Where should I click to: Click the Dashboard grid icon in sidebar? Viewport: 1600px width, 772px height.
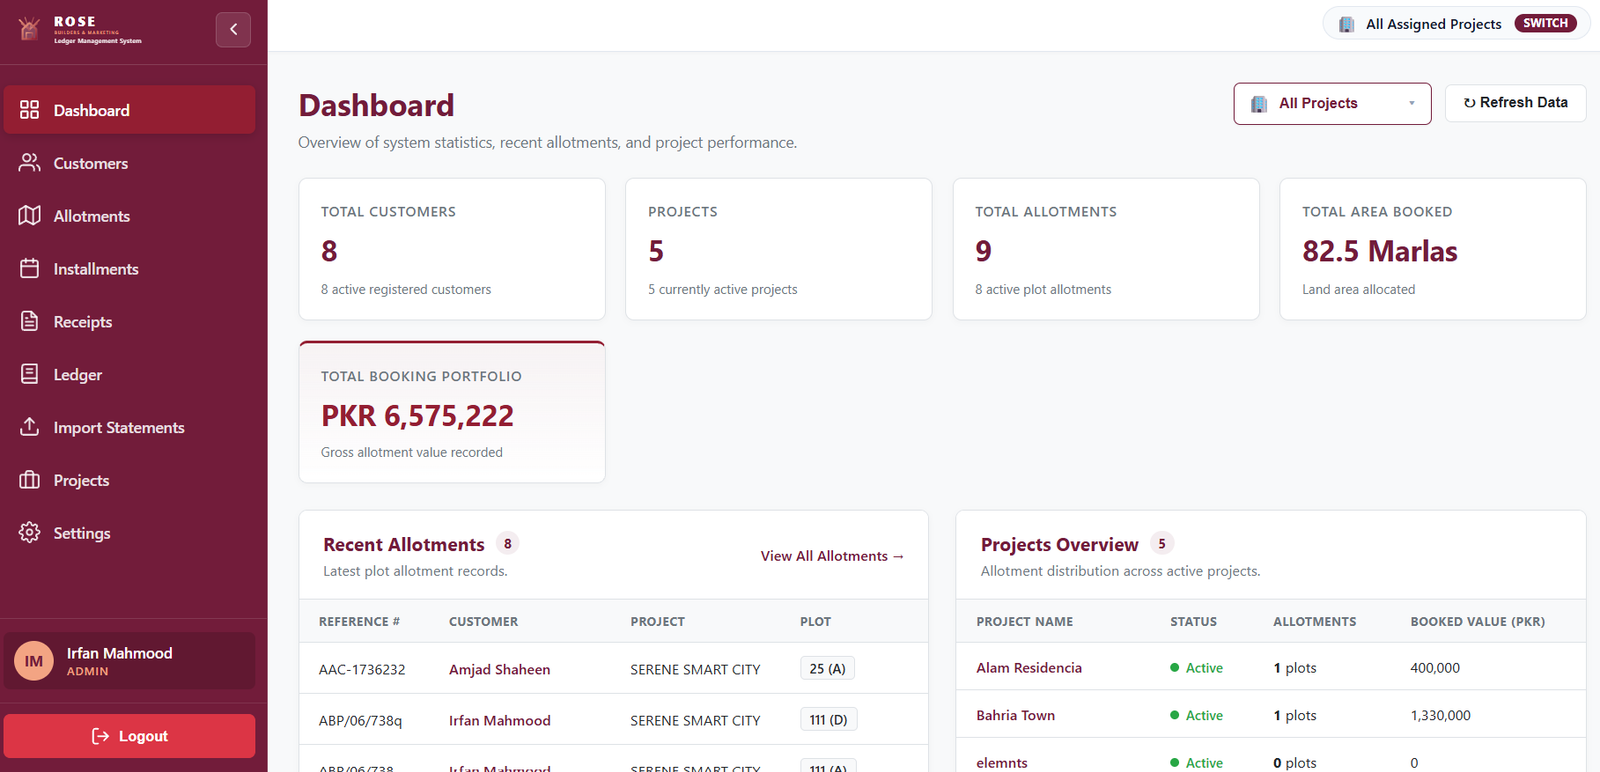point(30,110)
